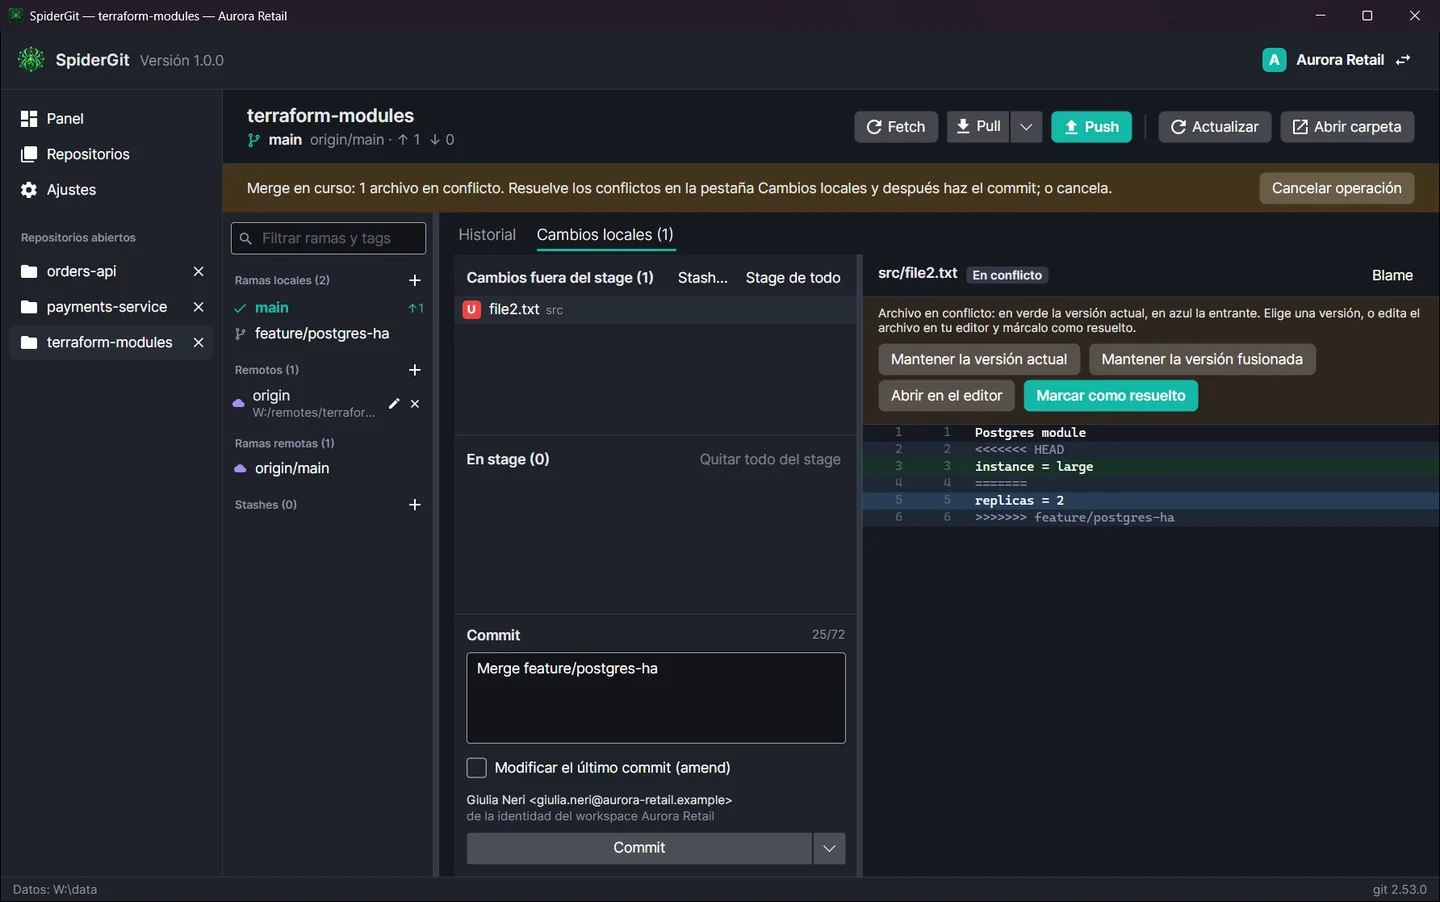This screenshot has width=1440, height=902.
Task: Click Mantener la versión actual
Action: click(x=979, y=359)
